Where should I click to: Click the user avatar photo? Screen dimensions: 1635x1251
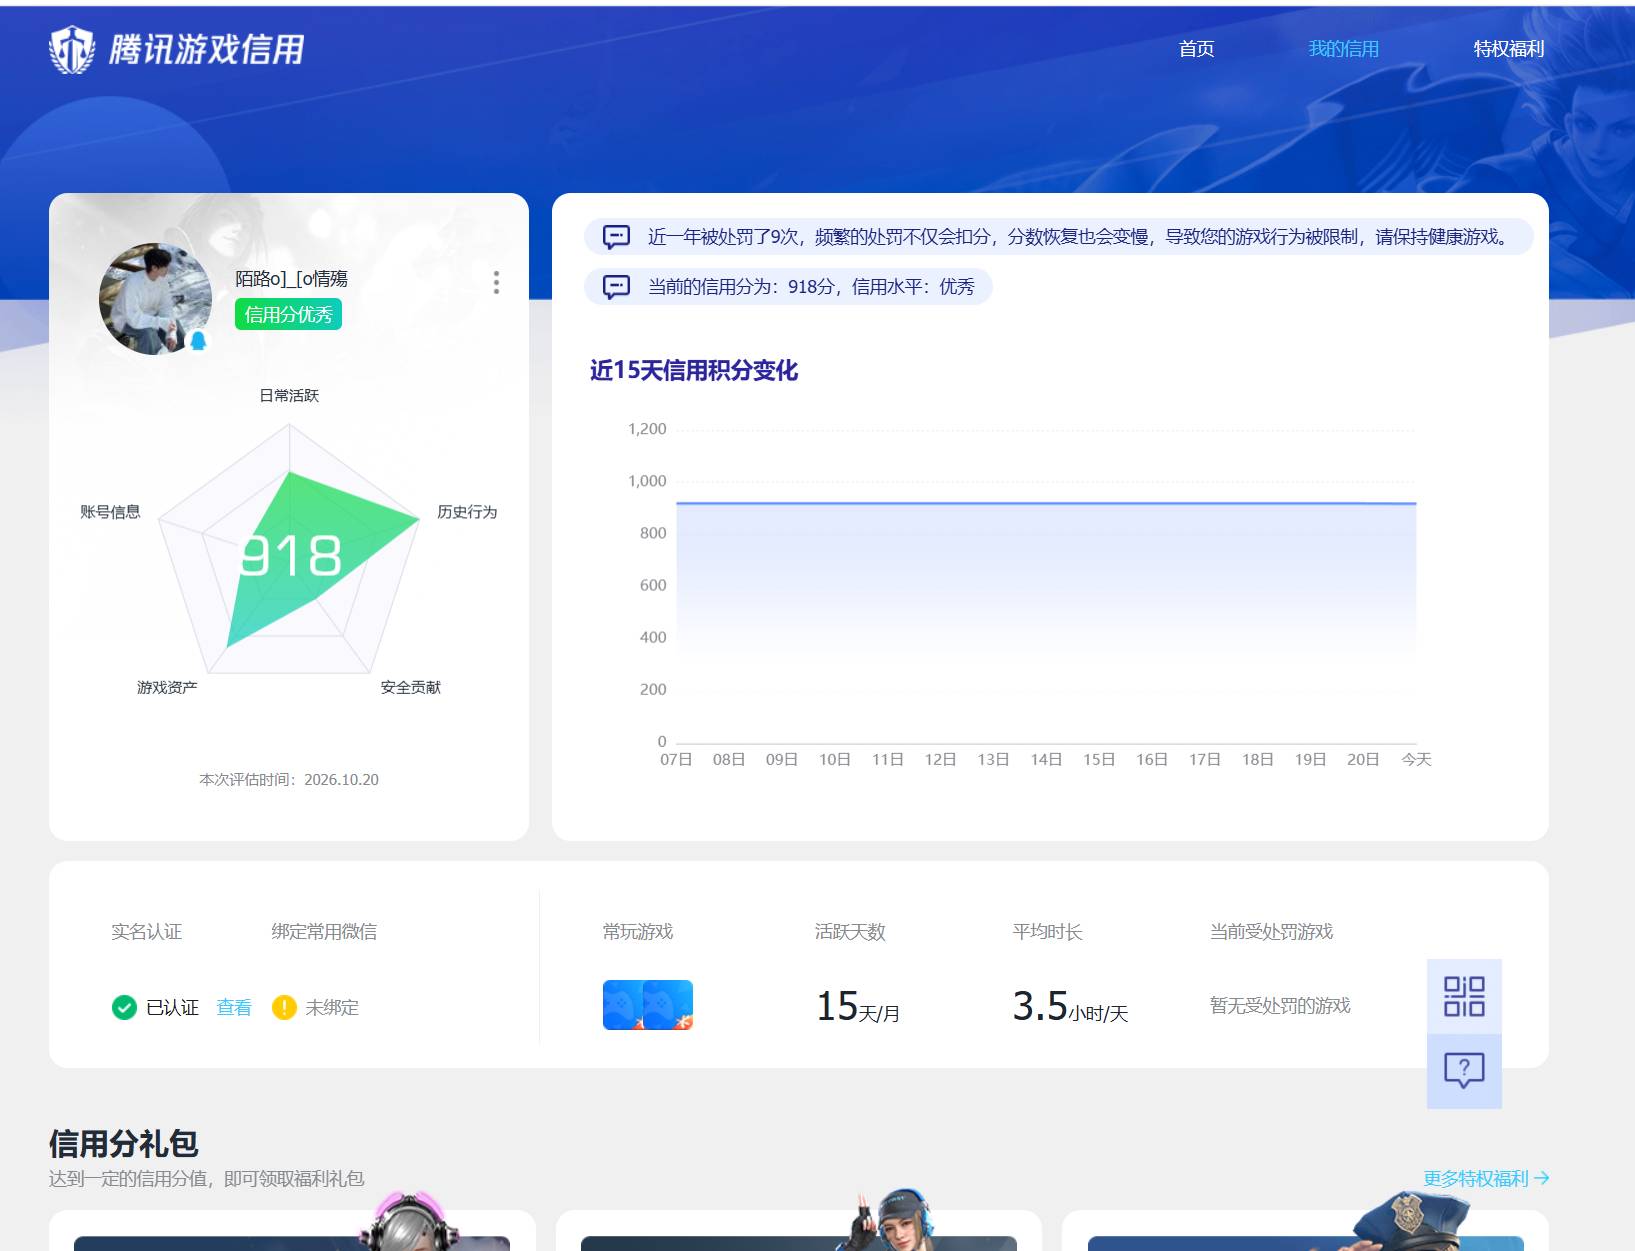tap(155, 299)
